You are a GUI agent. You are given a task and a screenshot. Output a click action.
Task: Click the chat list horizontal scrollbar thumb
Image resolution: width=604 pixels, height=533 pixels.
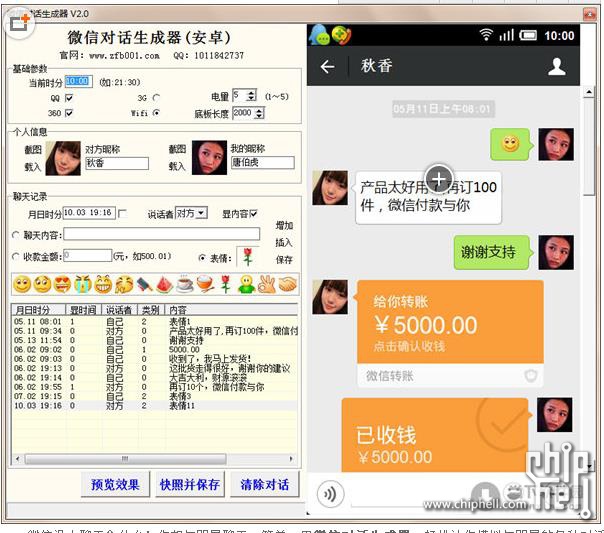126,459
